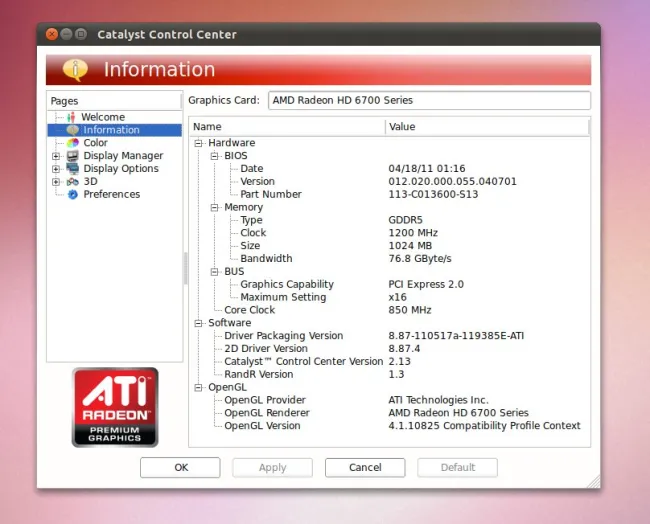This screenshot has width=650, height=524.
Task: Click the Default button
Action: click(x=458, y=468)
